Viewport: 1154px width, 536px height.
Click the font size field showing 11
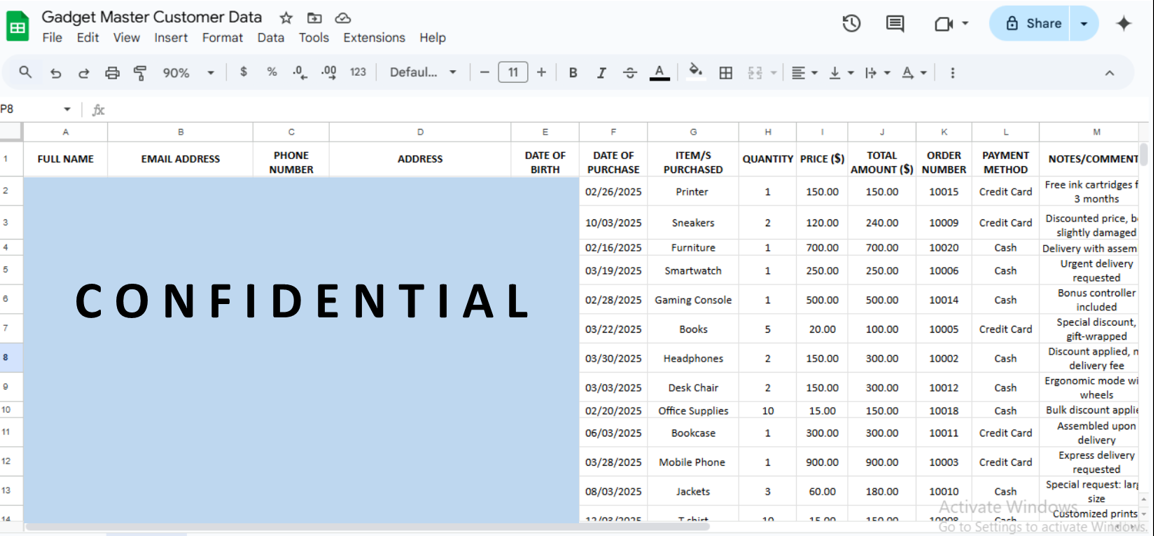[513, 72]
